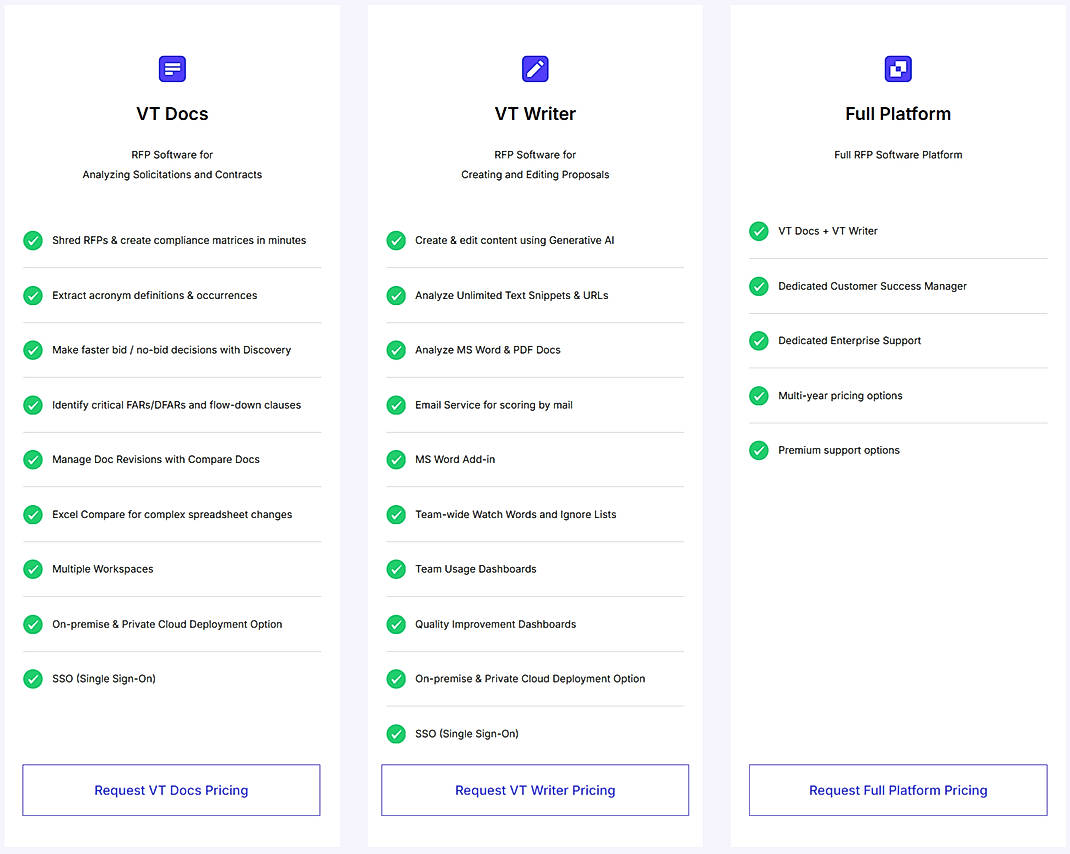Click the VT Writer pencil icon
This screenshot has width=1070, height=854.
[x=535, y=68]
